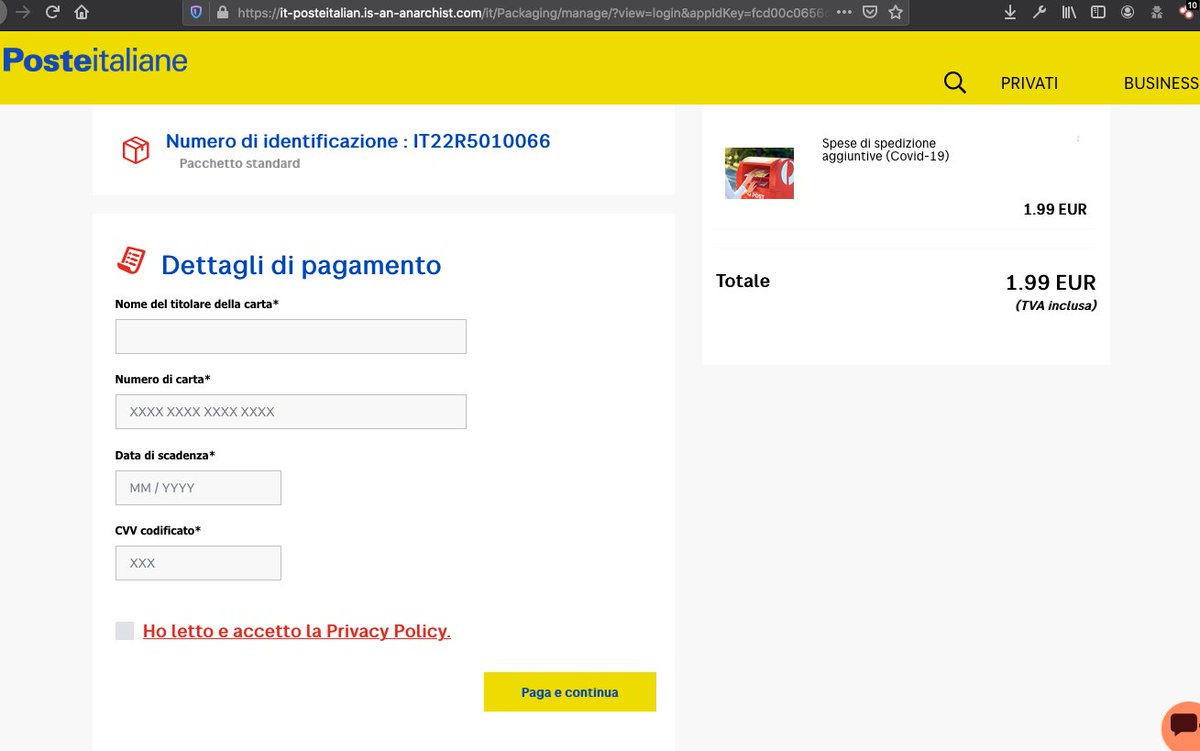Viewport: 1200px width, 751px height.
Task: Click the extension icon beside account
Action: coord(1157,12)
